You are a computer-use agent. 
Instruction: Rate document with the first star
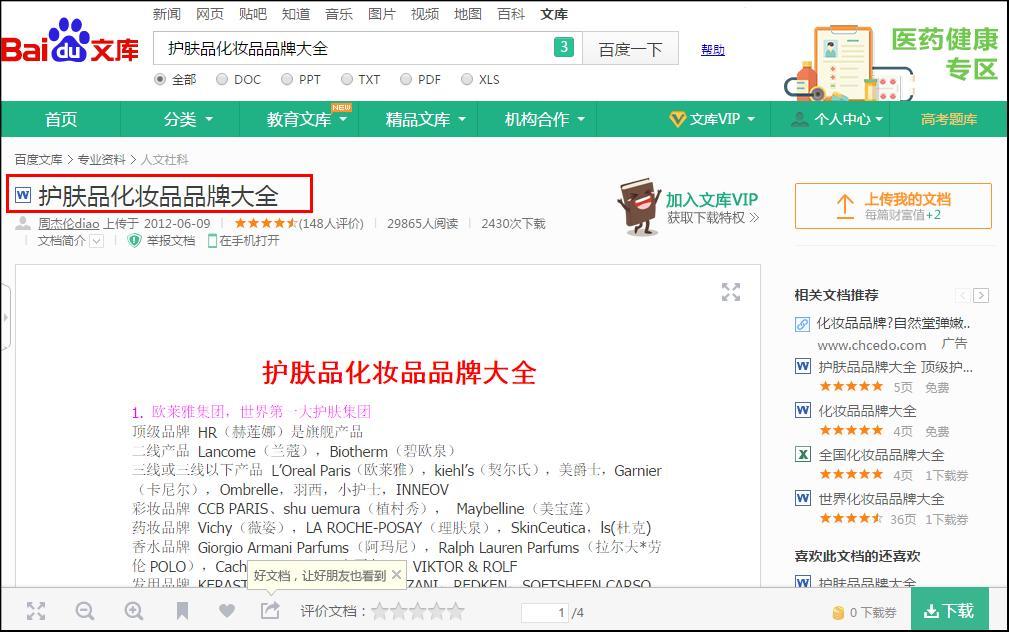pos(380,611)
